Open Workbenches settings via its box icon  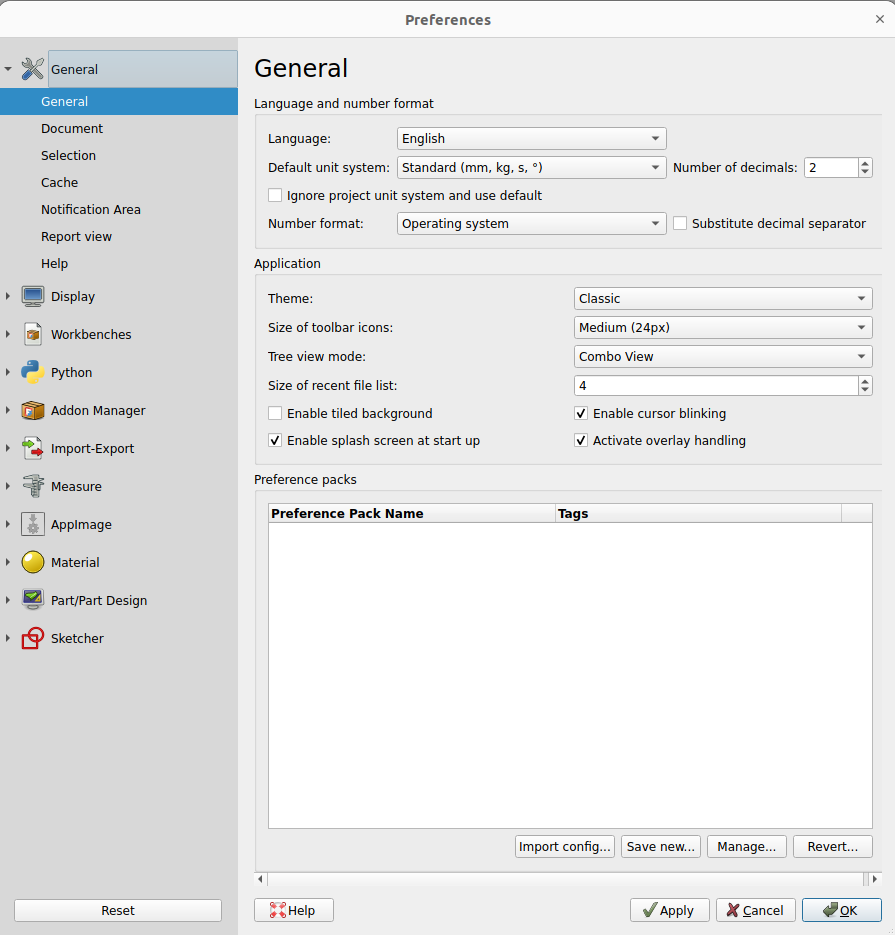pyautogui.click(x=32, y=334)
